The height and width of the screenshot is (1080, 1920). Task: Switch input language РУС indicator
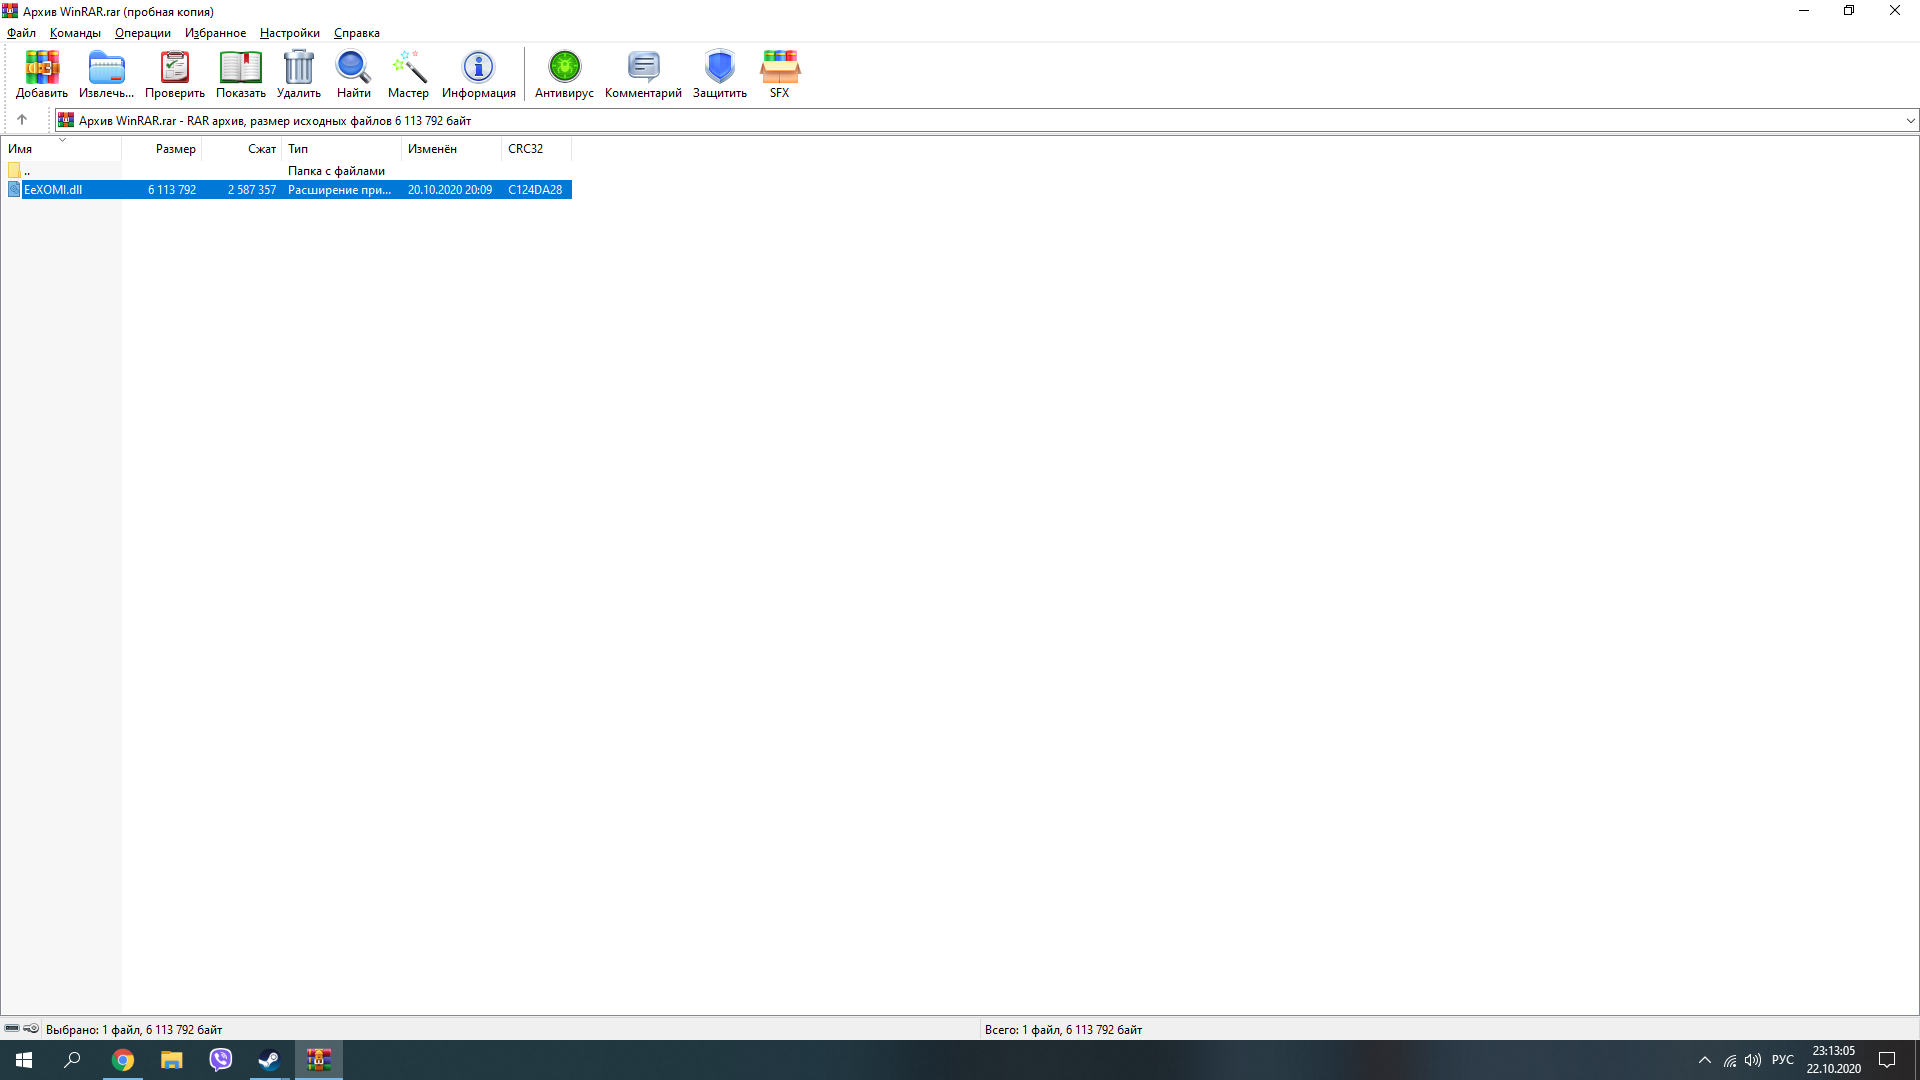(x=1783, y=1060)
